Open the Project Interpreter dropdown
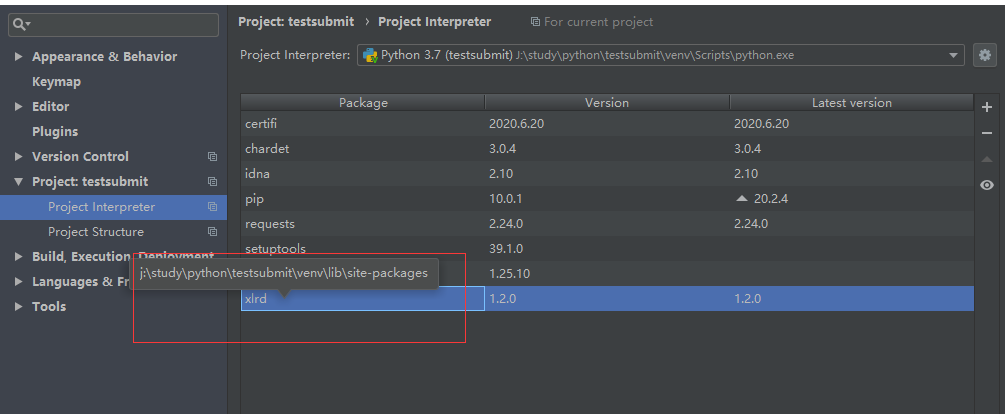The height and width of the screenshot is (414, 1005). pyautogui.click(x=954, y=55)
